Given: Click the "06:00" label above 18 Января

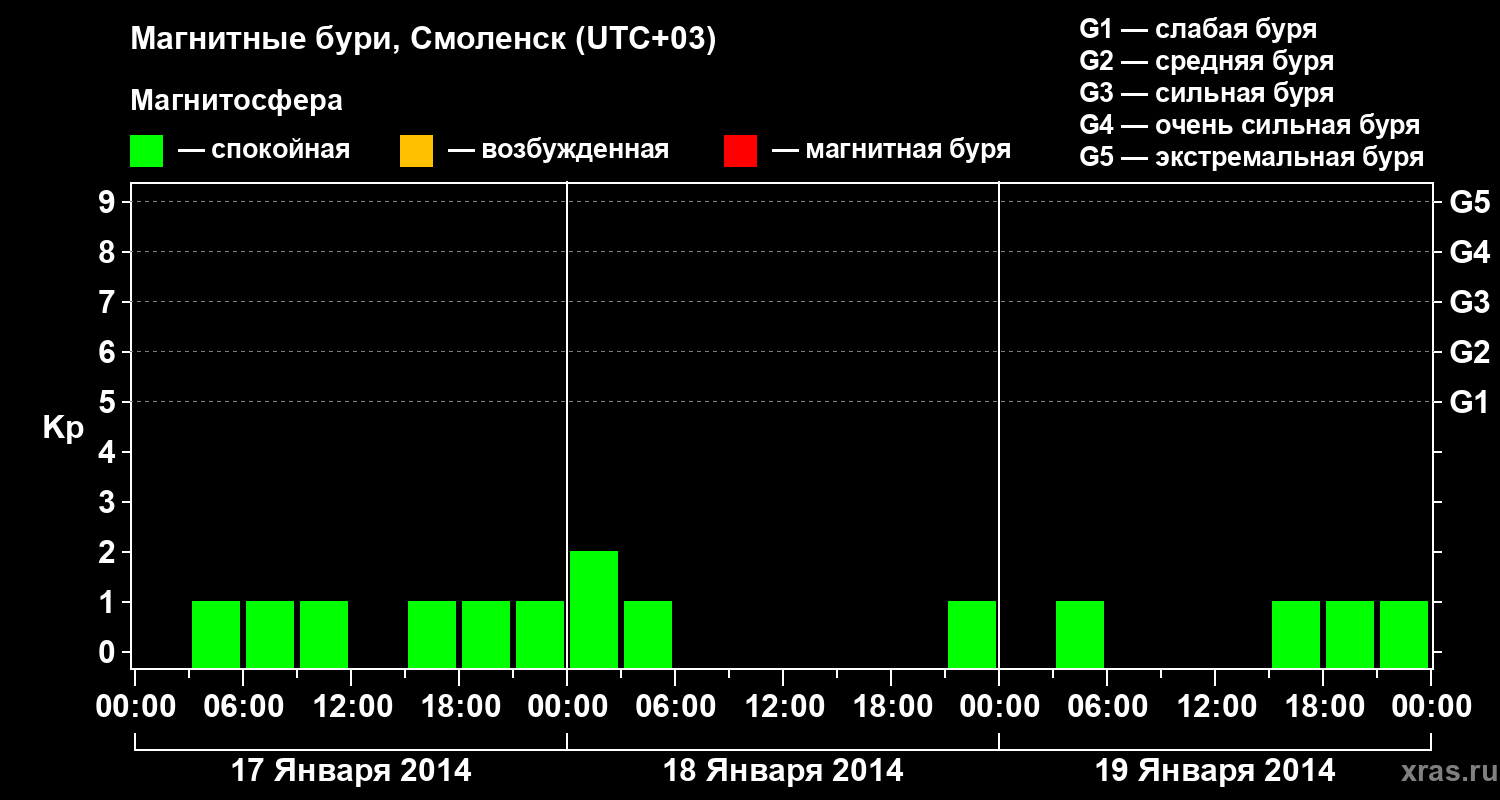Looking at the screenshot, I should pos(674,707).
